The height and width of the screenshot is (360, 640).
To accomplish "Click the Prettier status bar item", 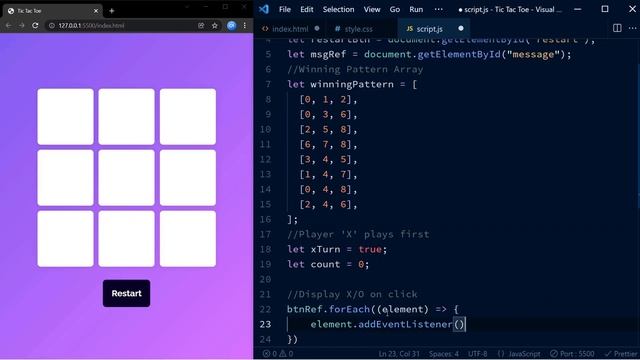I will (620, 353).
